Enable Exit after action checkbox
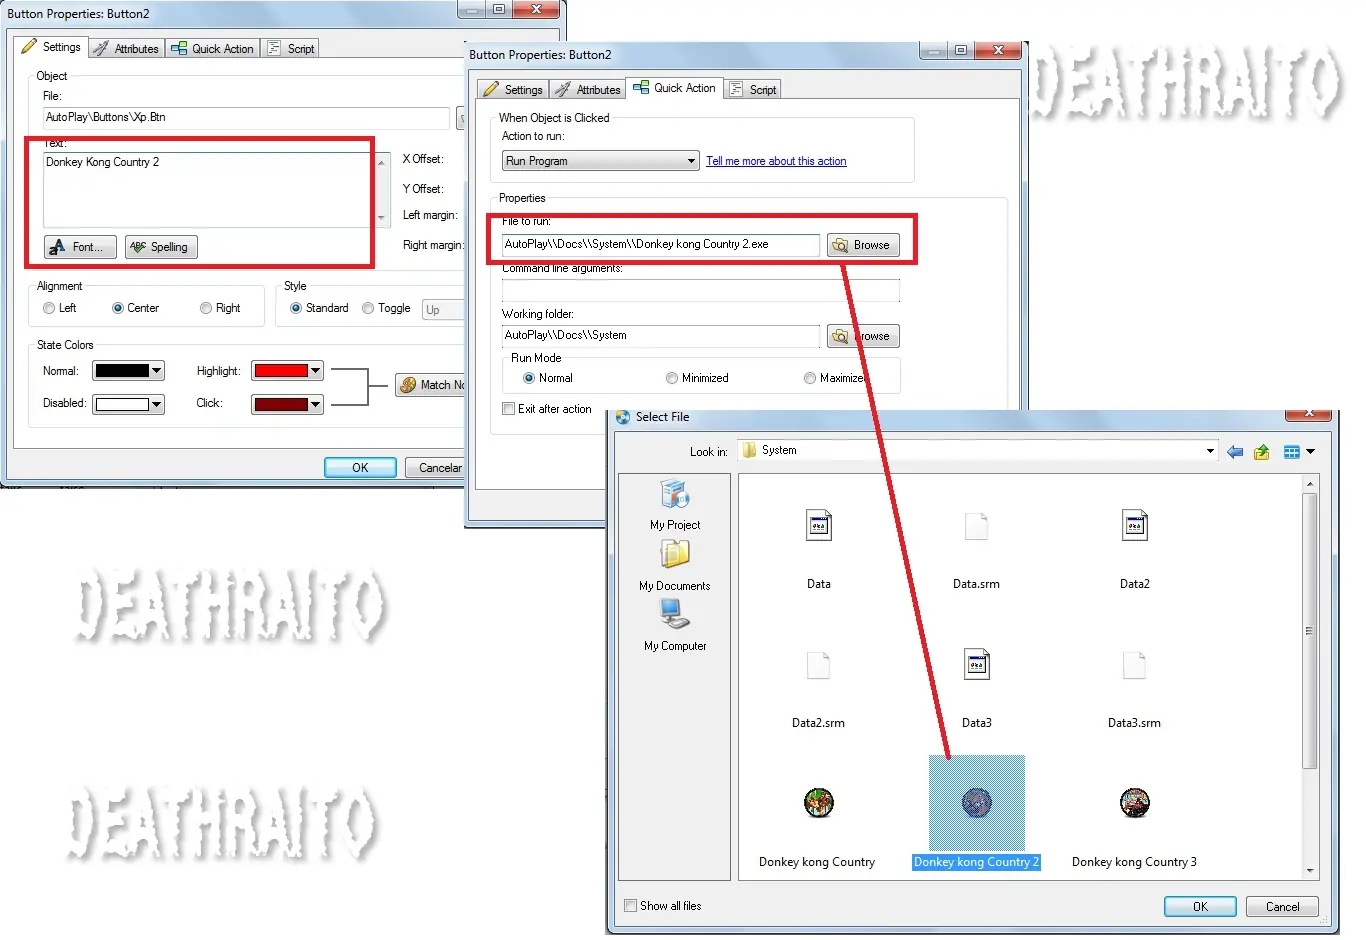The height and width of the screenshot is (940, 1366). coord(508,409)
